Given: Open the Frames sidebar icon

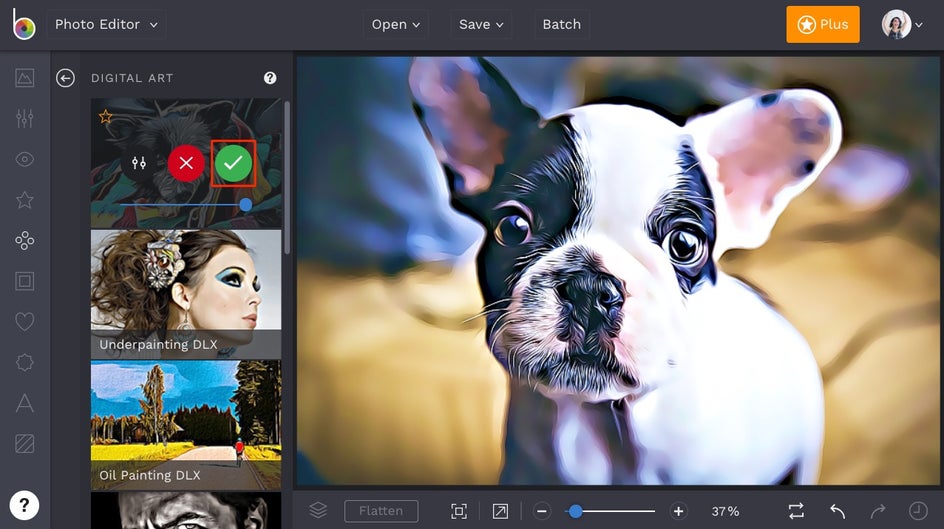Looking at the screenshot, I should (25, 281).
